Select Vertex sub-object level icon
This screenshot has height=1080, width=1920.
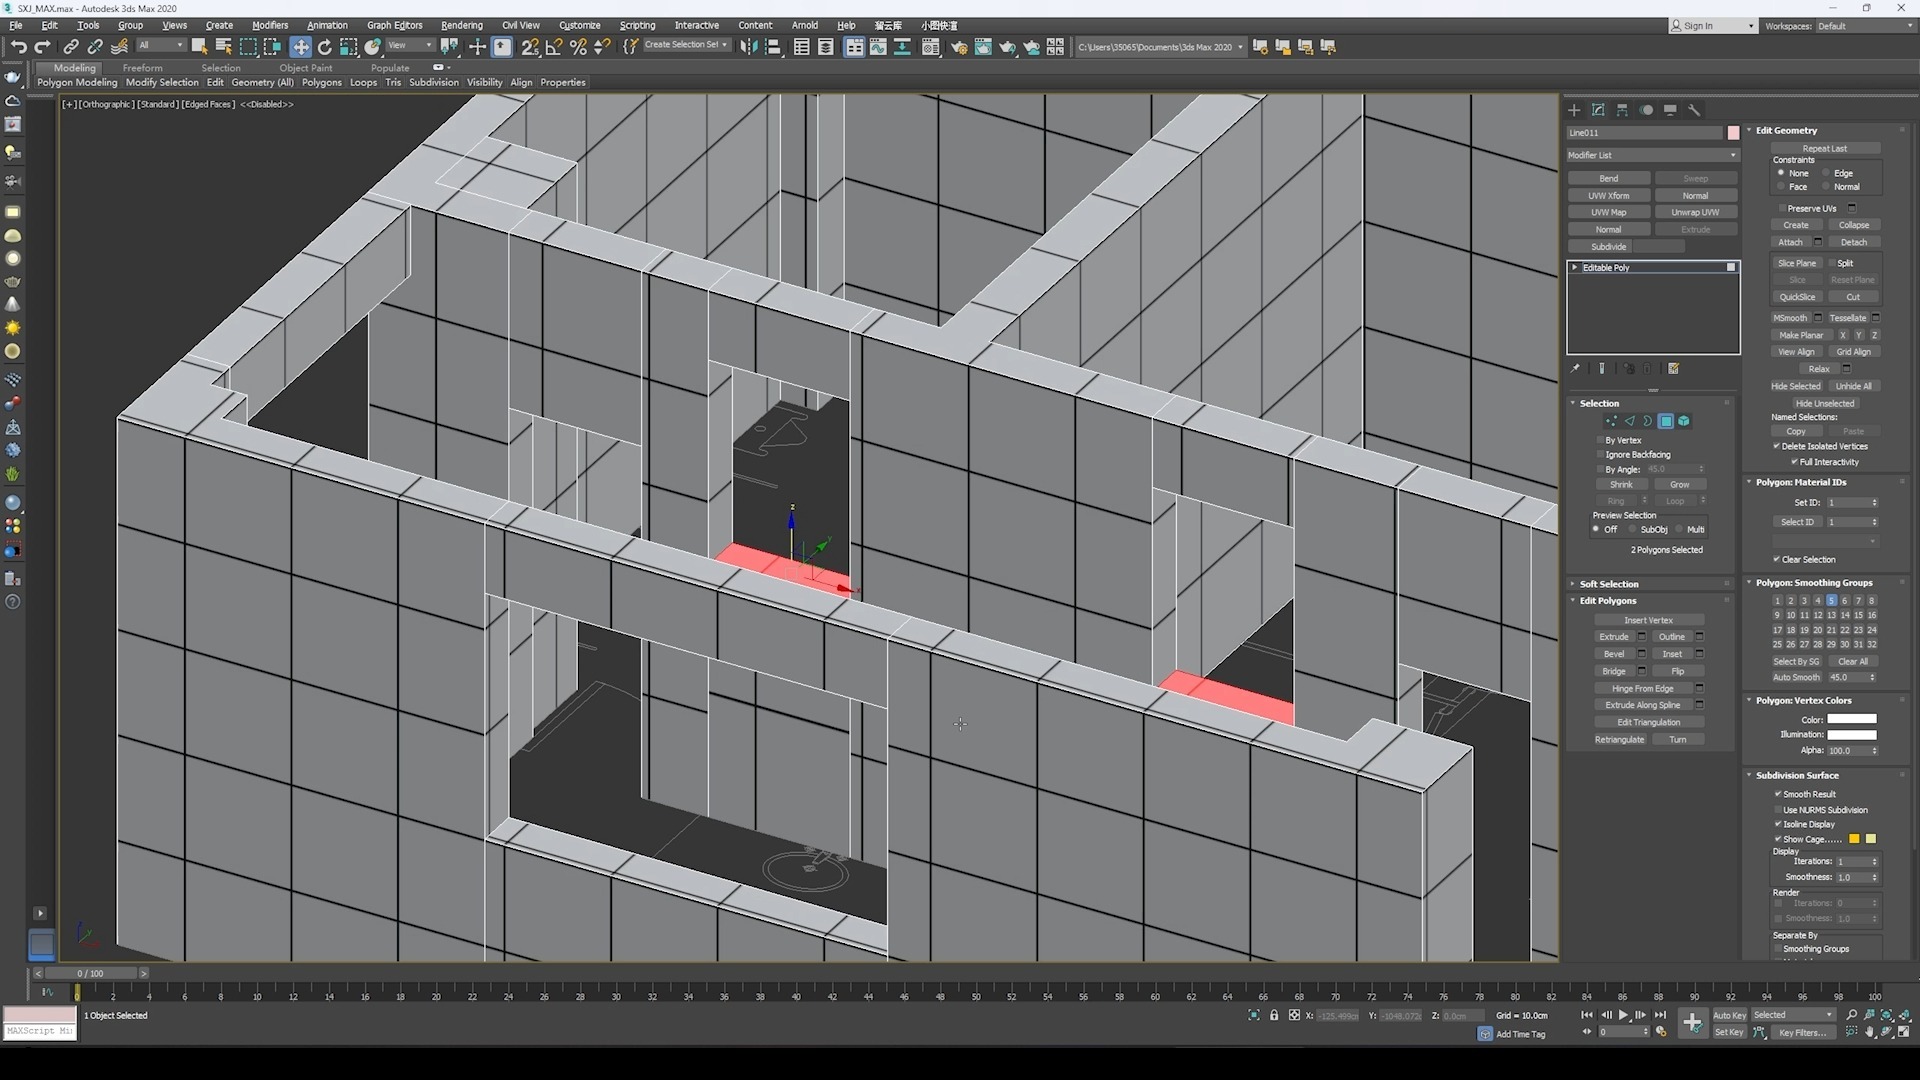pyautogui.click(x=1611, y=421)
